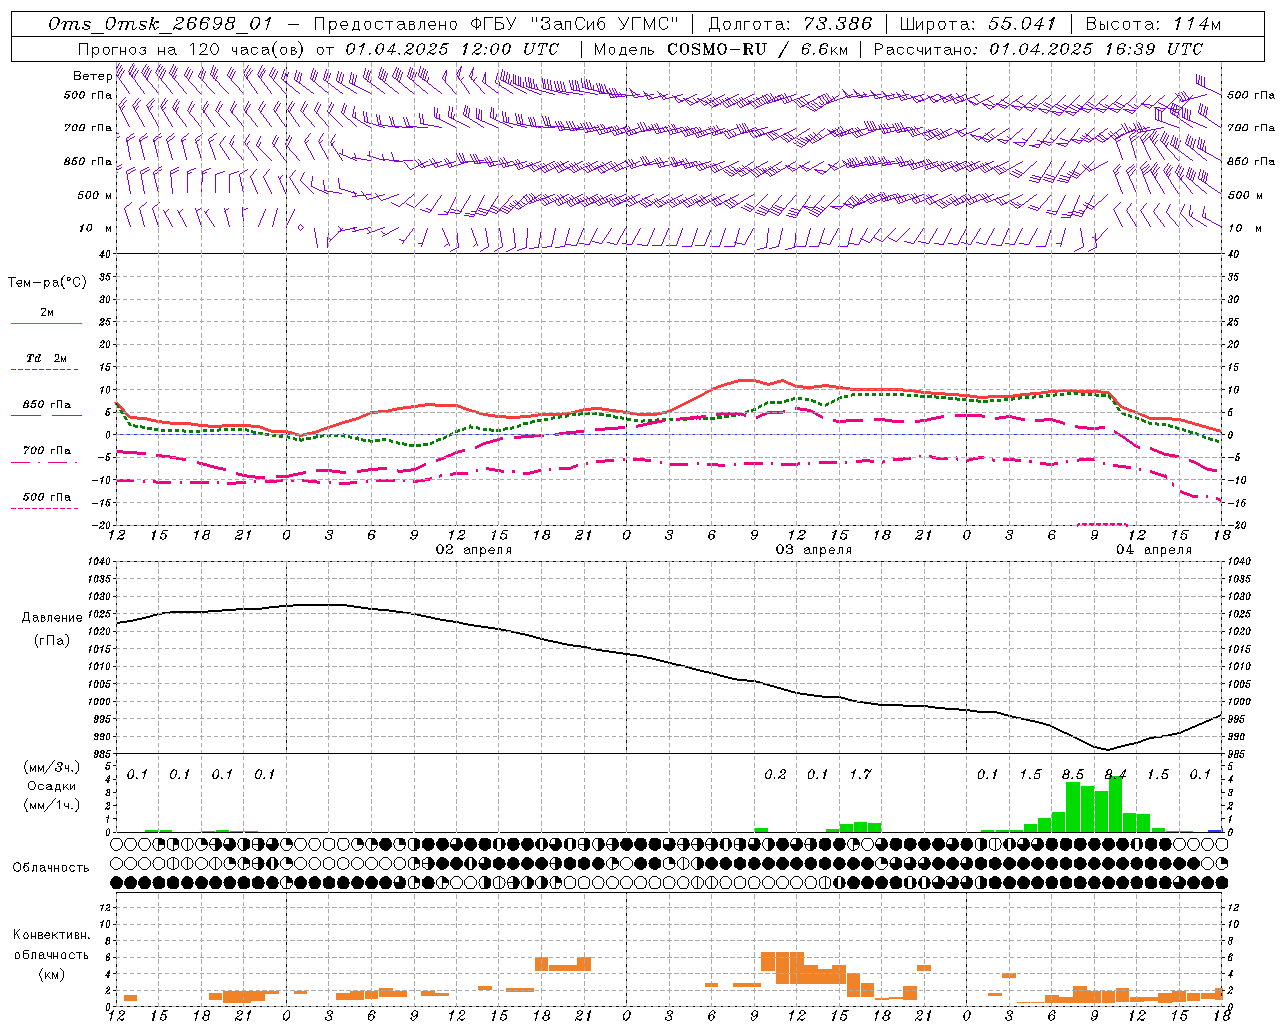Screen dimensions: 1280x1024
Task: Click the 700 гПа temperature legend entry
Action: pyautogui.click(x=47, y=451)
